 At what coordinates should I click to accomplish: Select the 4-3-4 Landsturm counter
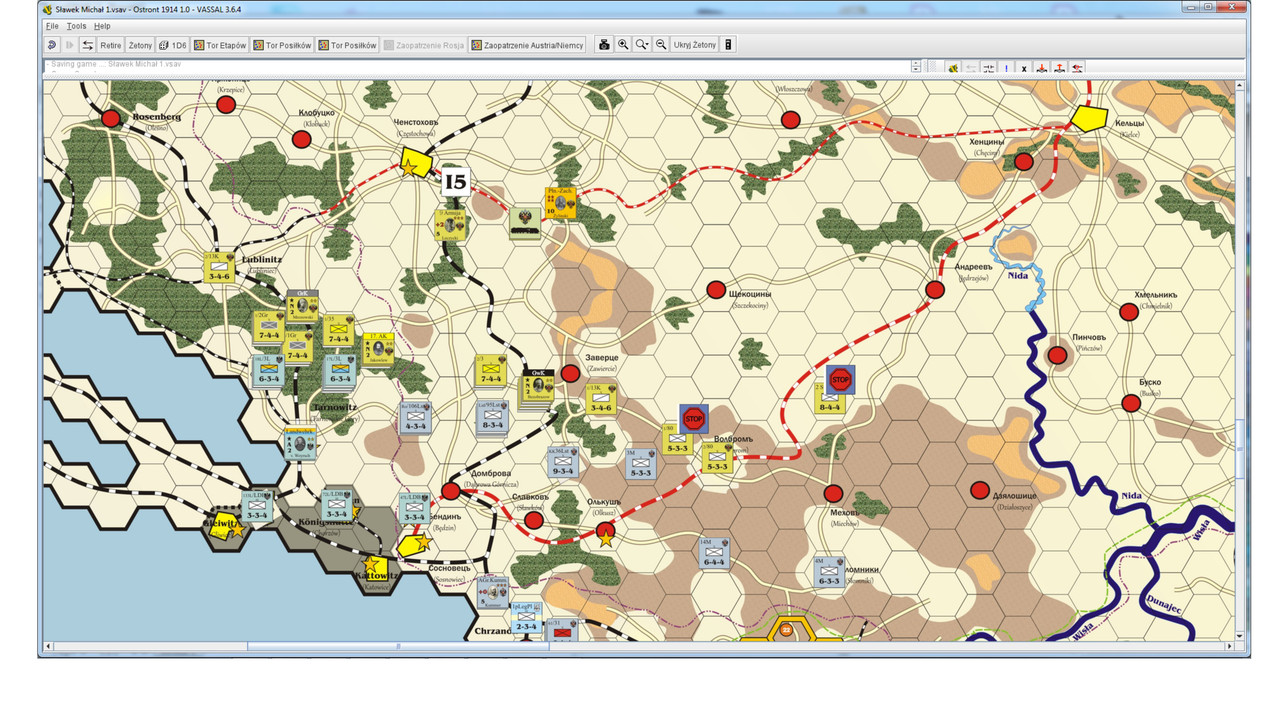pos(415,417)
